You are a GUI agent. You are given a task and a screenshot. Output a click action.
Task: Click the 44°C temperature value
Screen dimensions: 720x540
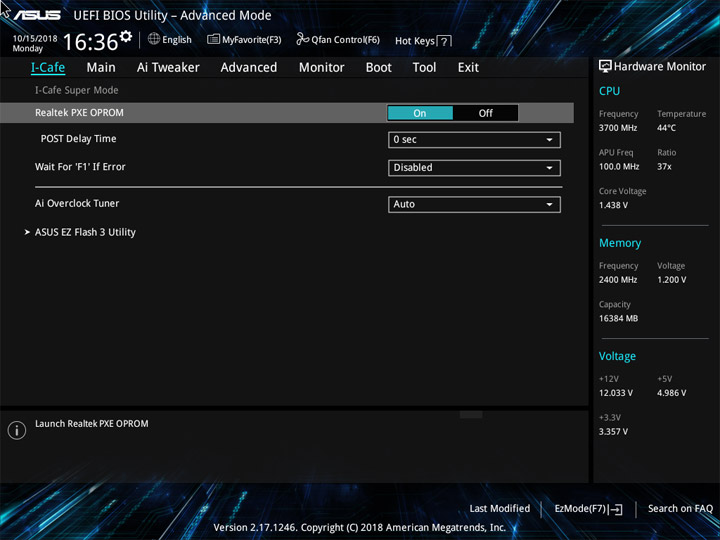coord(666,128)
